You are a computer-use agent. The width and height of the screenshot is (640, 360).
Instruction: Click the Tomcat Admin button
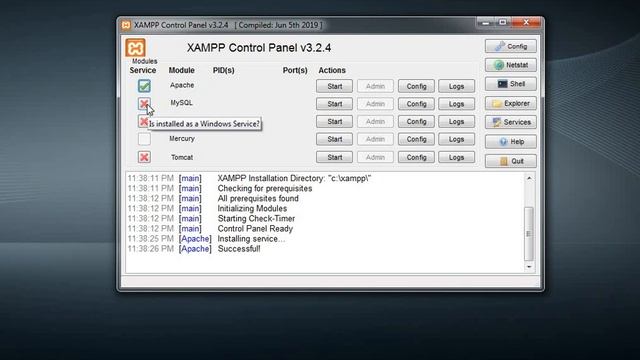[375, 157]
